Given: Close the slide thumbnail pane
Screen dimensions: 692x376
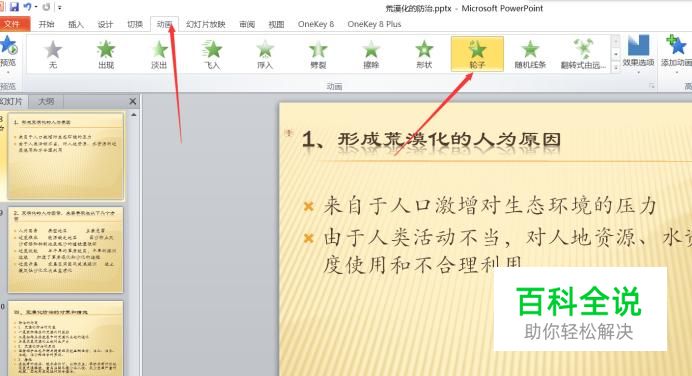Looking at the screenshot, I should coord(132,102).
